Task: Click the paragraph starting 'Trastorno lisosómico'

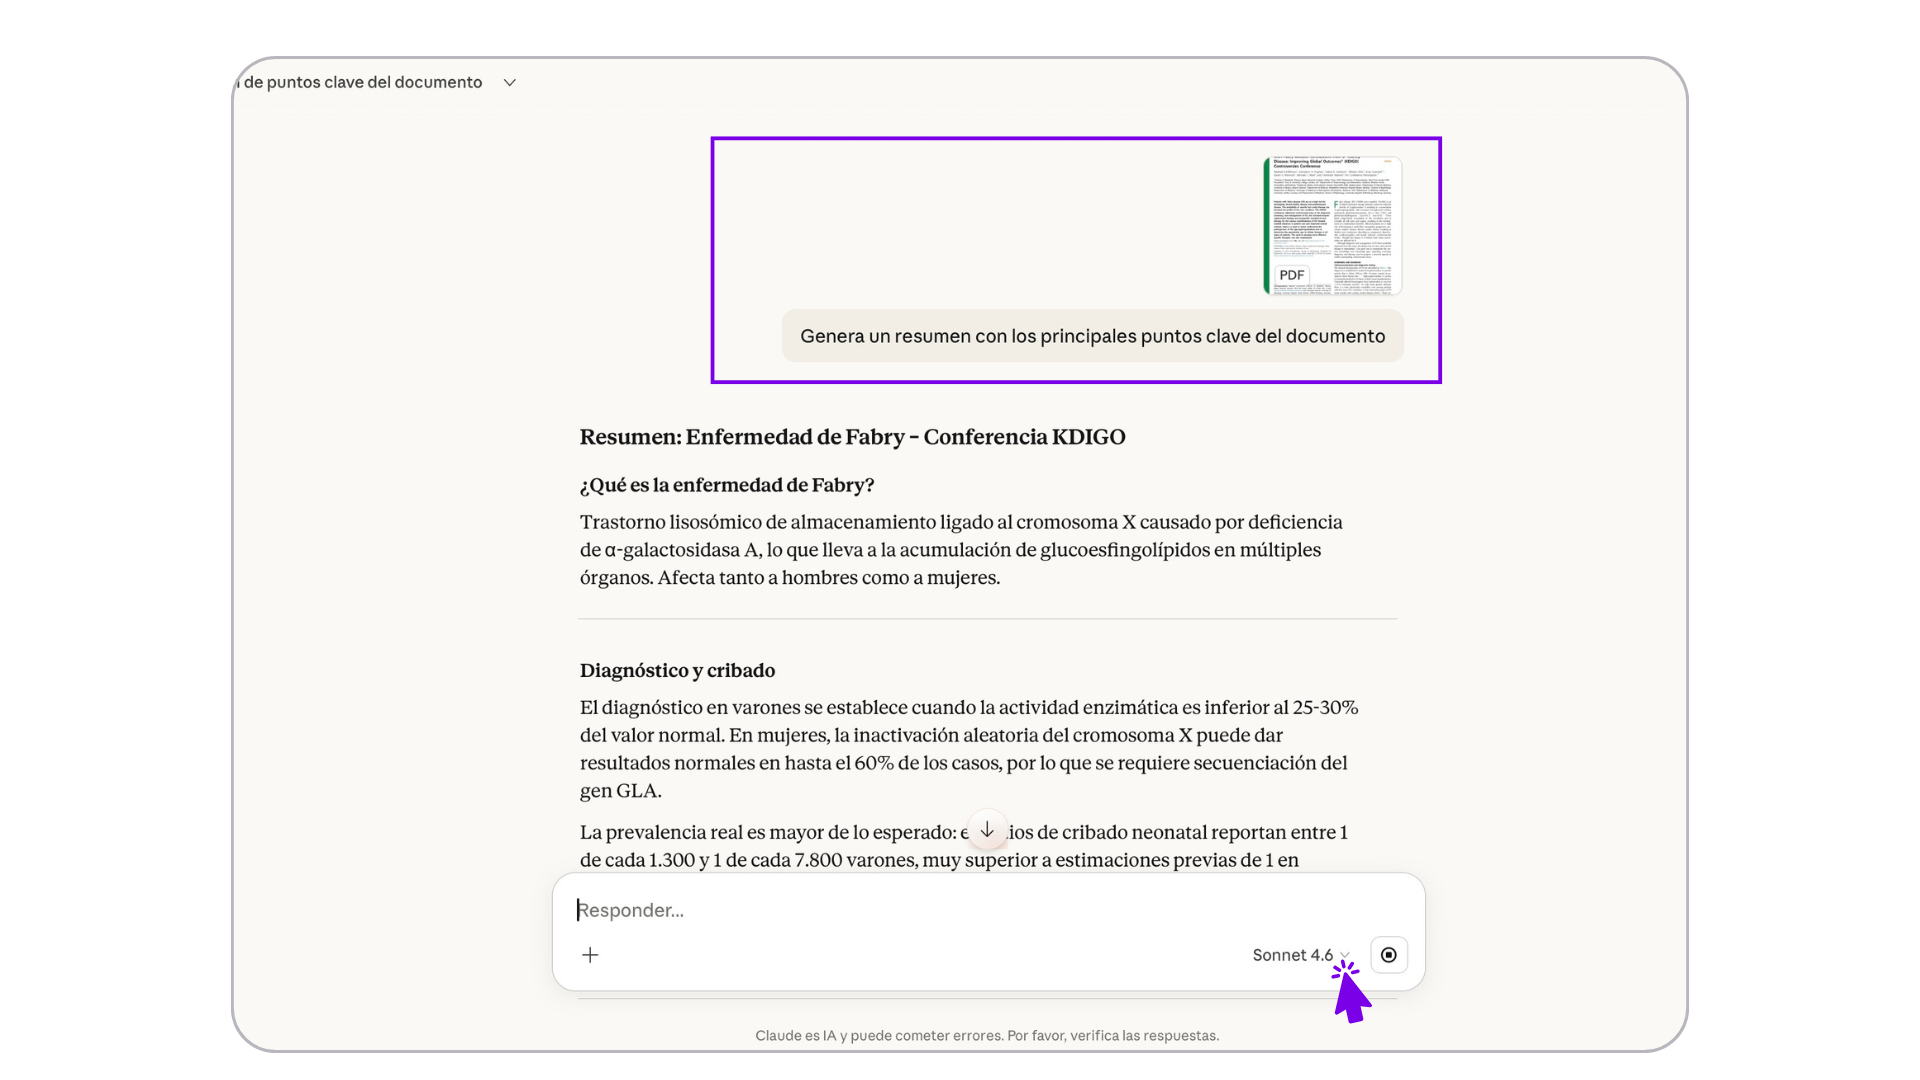Action: click(x=960, y=550)
